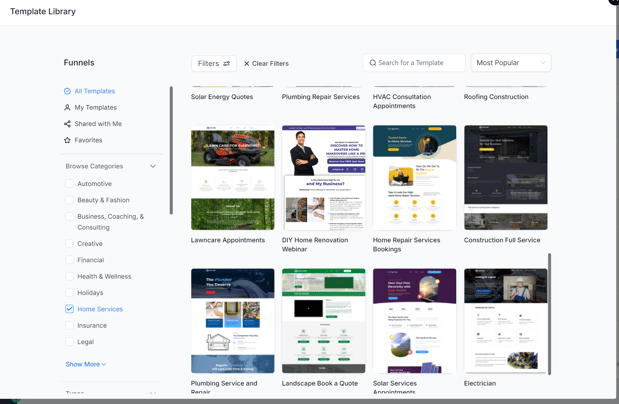Focus the Search for a Template field

[420, 63]
